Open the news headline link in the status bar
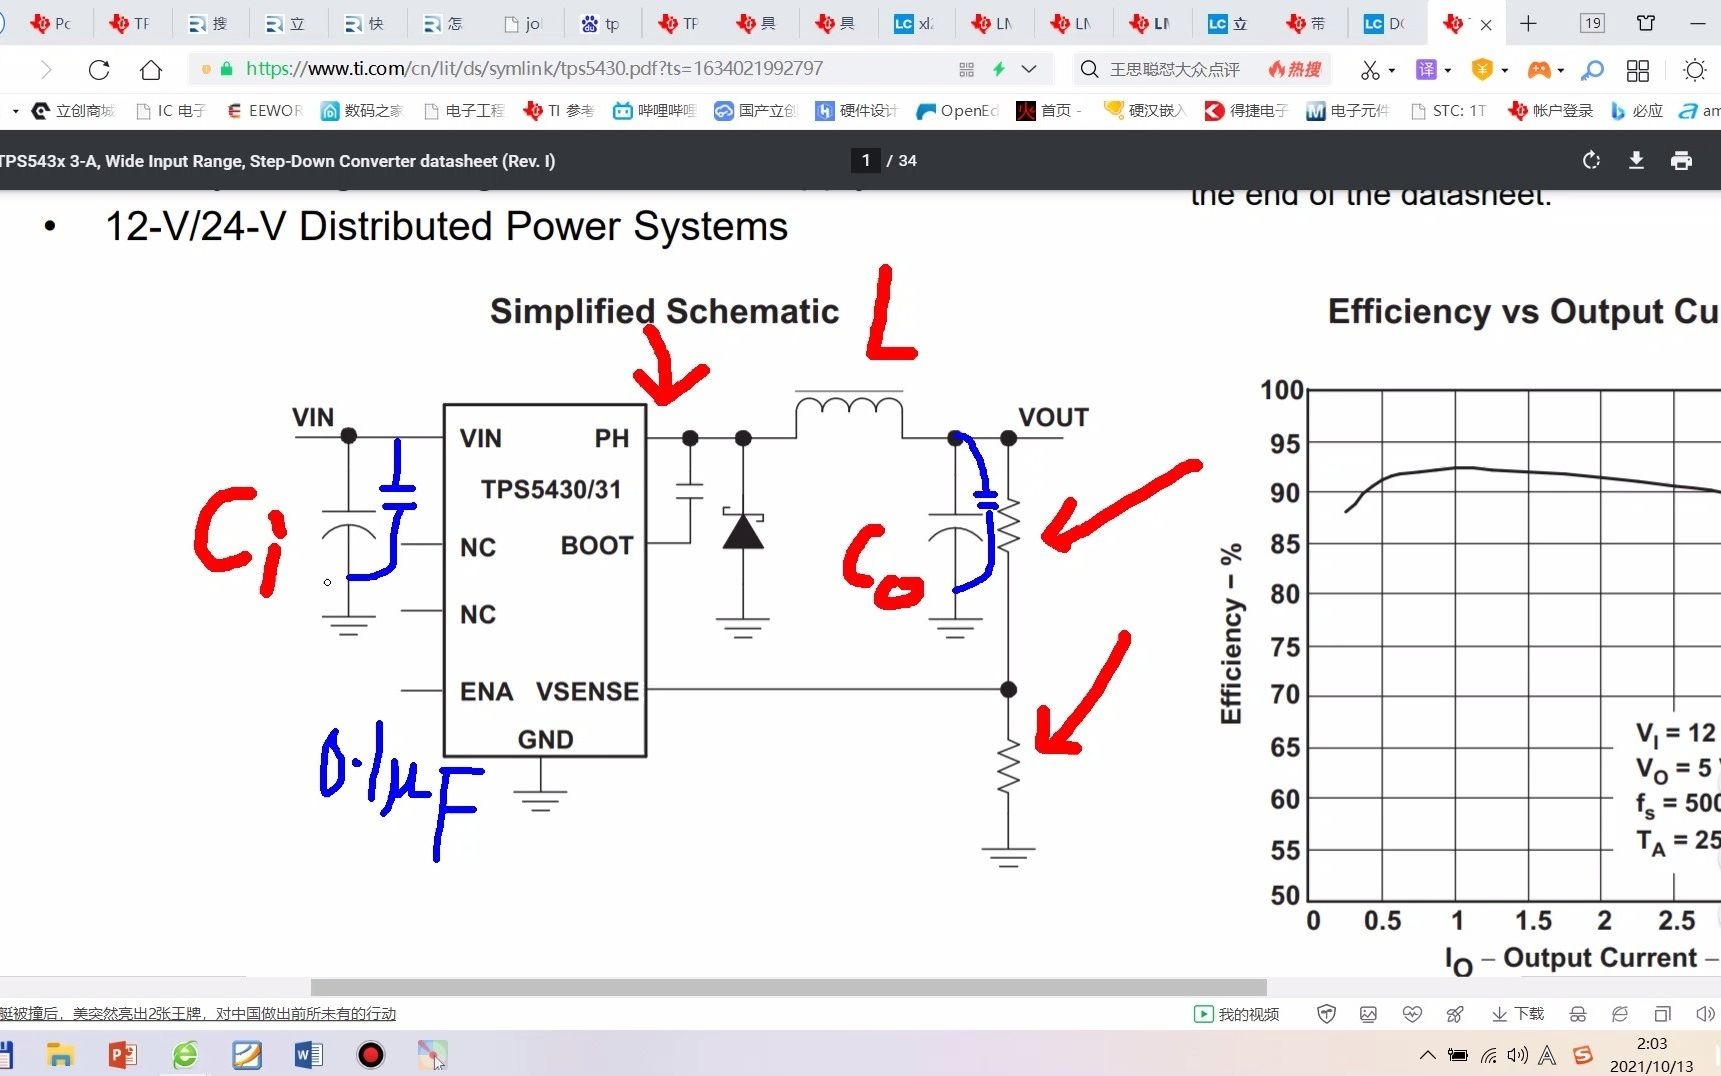This screenshot has height=1076, width=1721. click(198, 1014)
